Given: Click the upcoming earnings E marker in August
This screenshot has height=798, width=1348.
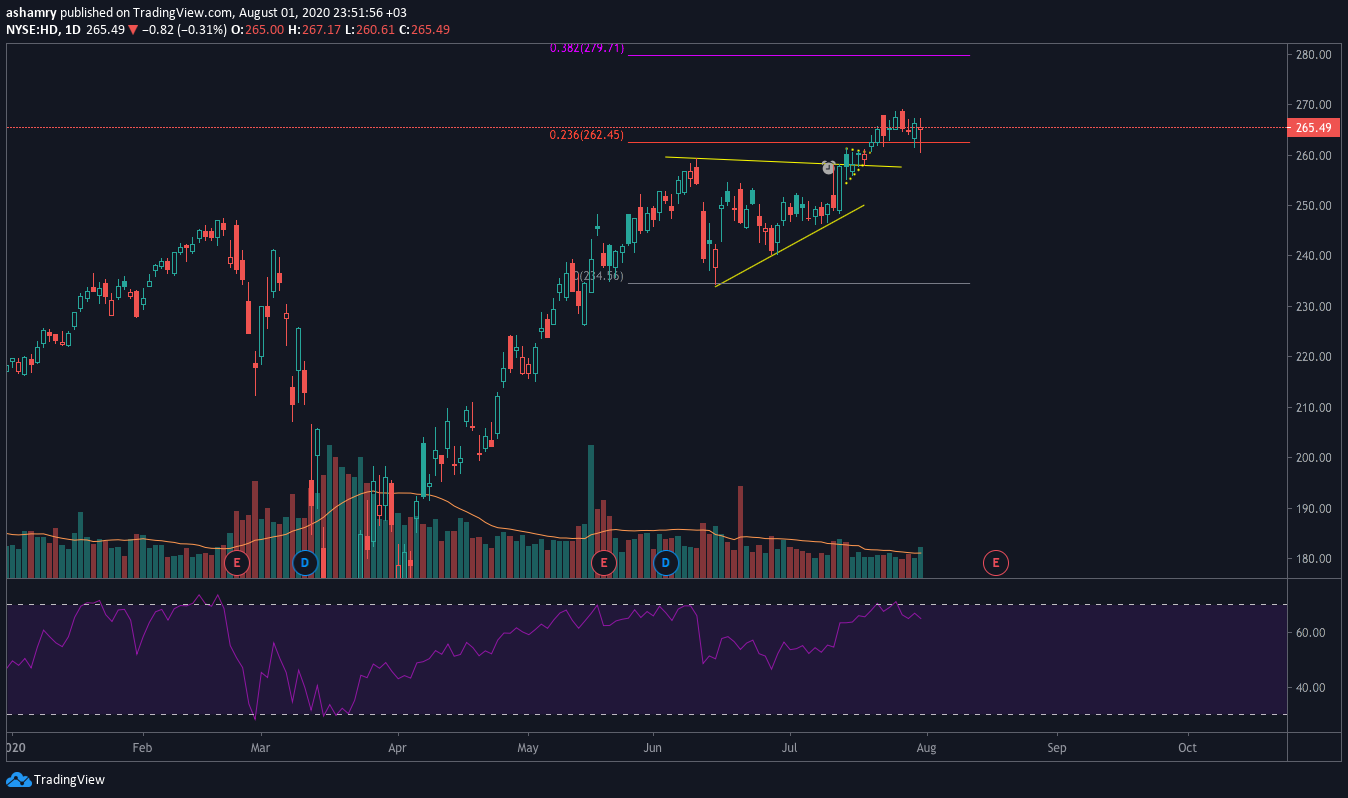Looking at the screenshot, I should (x=995, y=563).
